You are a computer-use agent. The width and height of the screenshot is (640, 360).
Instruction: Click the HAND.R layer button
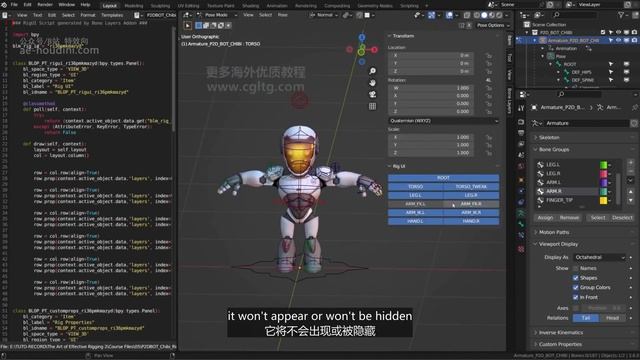point(471,221)
